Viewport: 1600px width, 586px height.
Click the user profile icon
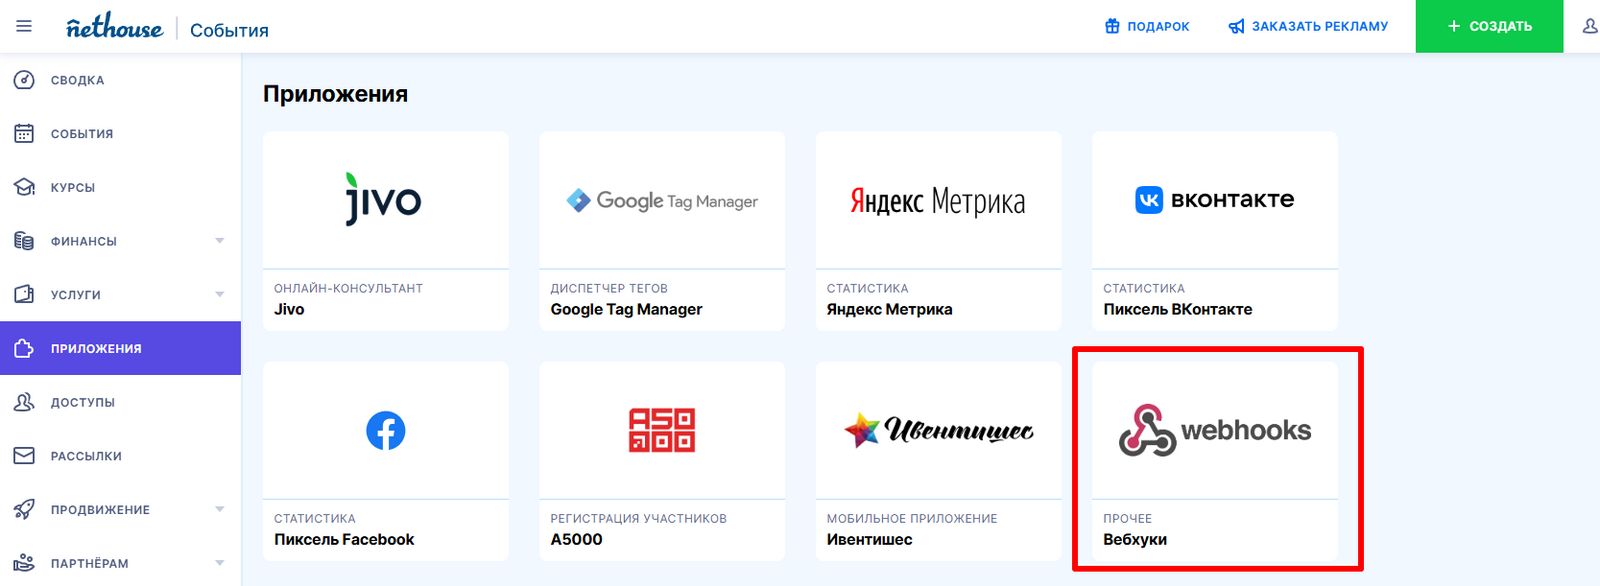point(1589,26)
